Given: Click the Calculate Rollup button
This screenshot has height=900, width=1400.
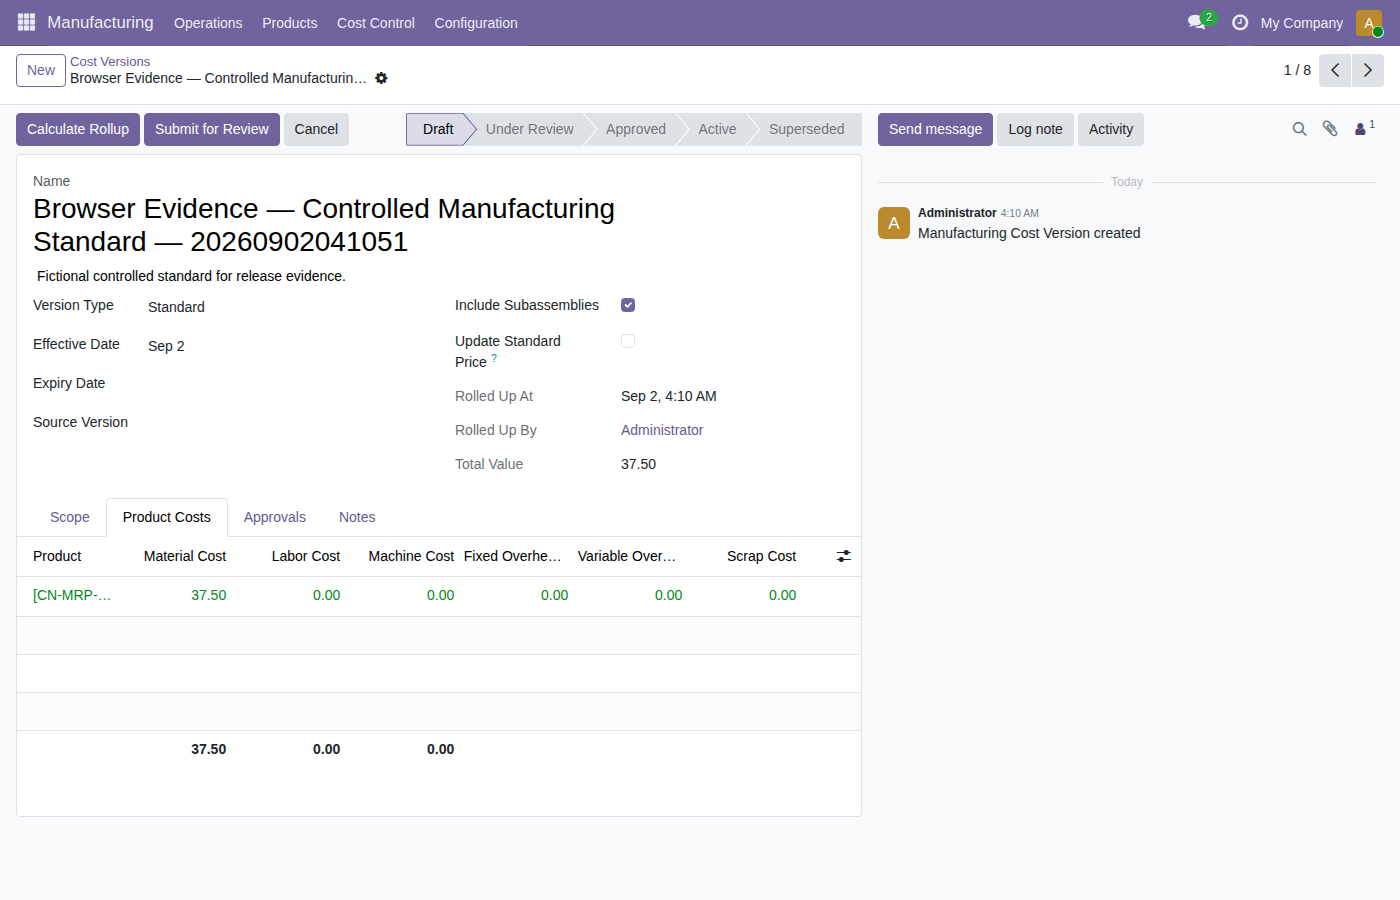Looking at the screenshot, I should pyautogui.click(x=78, y=129).
